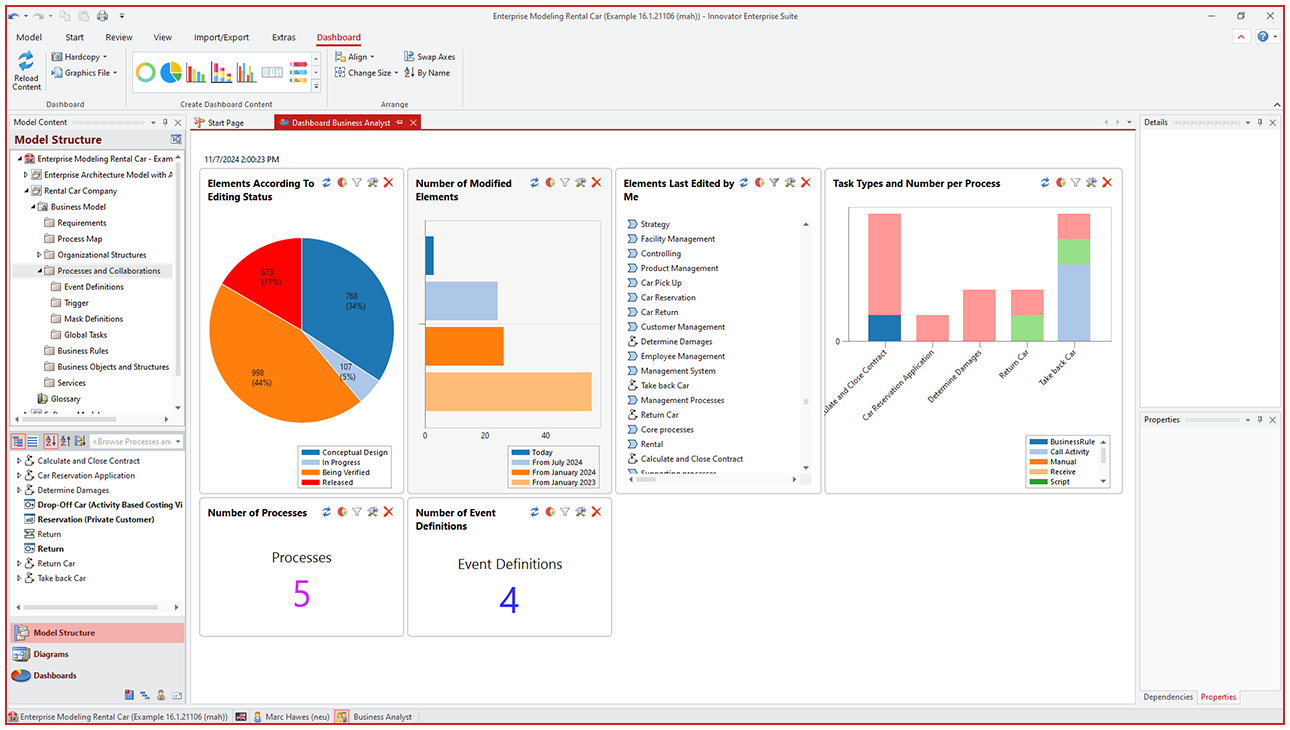Toggle descending A-Z sort in Model Content
1290x730 pixels.
tap(51, 440)
